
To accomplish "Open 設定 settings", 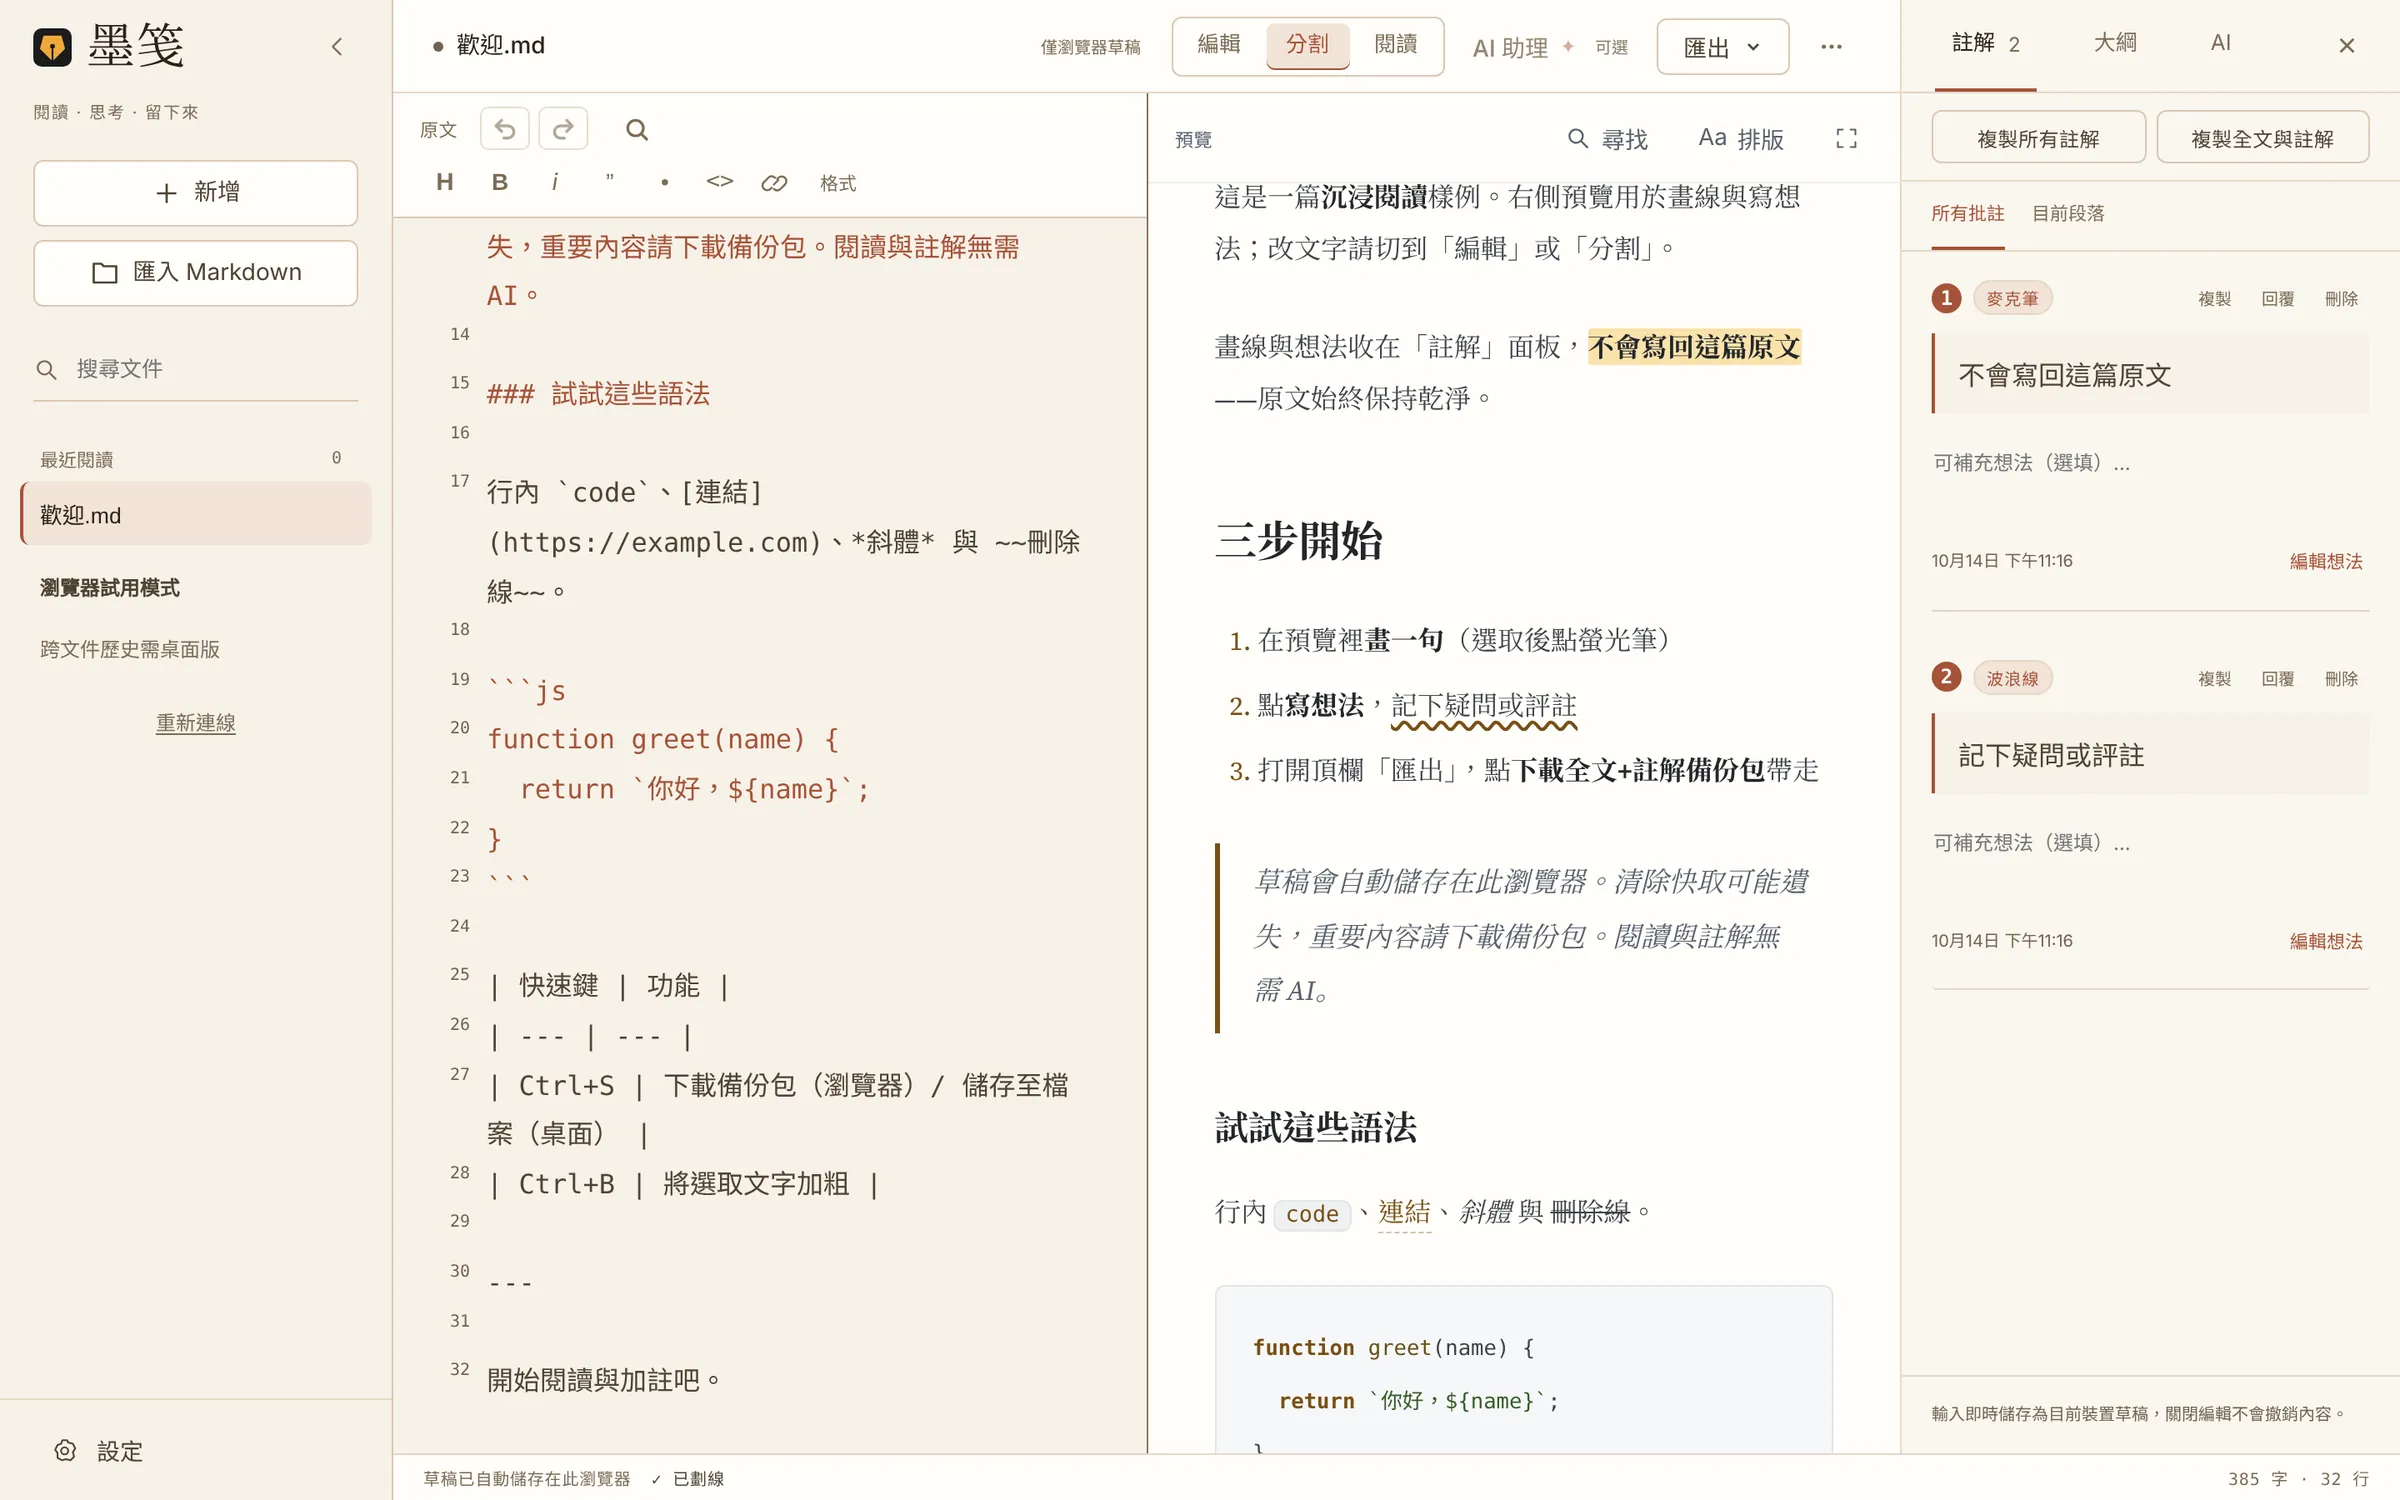I will coord(98,1451).
